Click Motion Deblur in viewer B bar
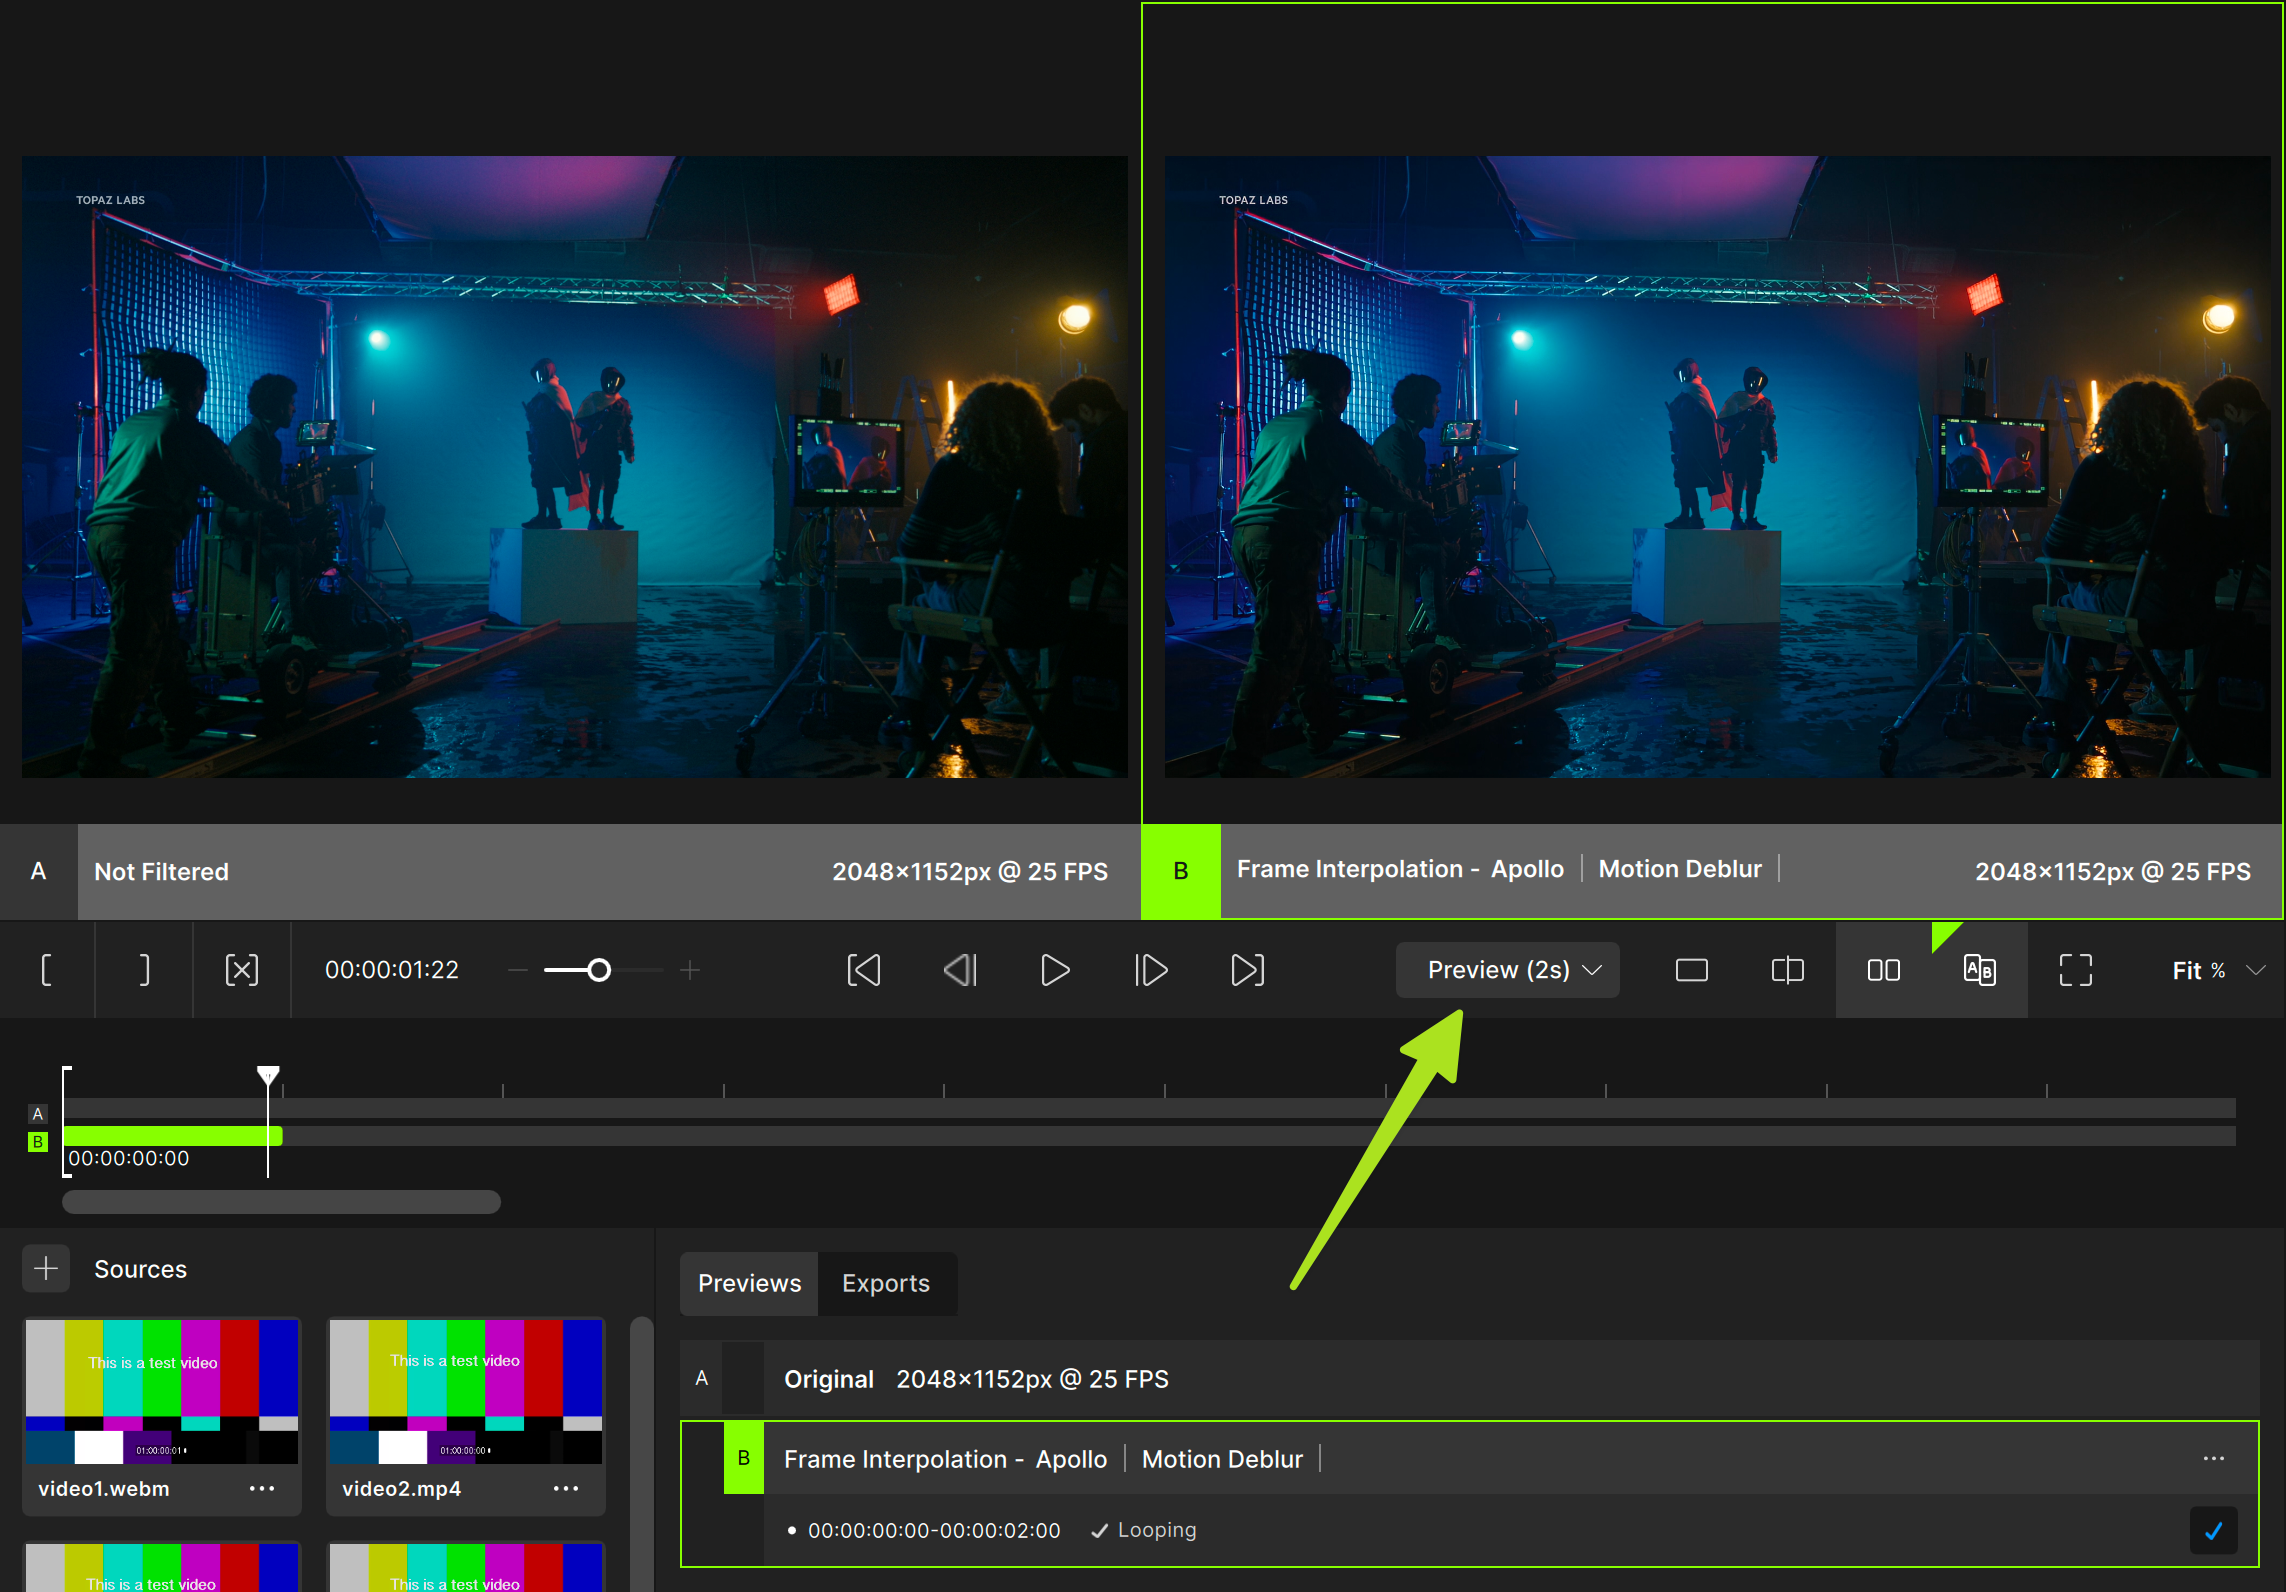 [1680, 869]
